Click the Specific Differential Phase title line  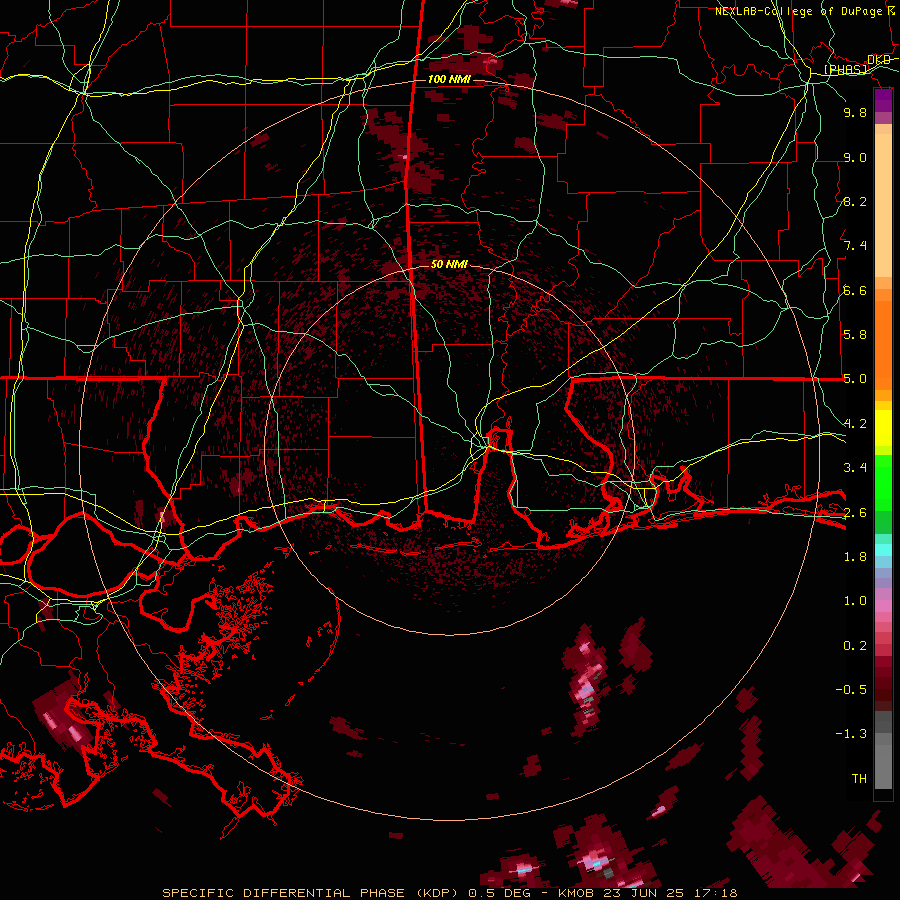point(450,893)
